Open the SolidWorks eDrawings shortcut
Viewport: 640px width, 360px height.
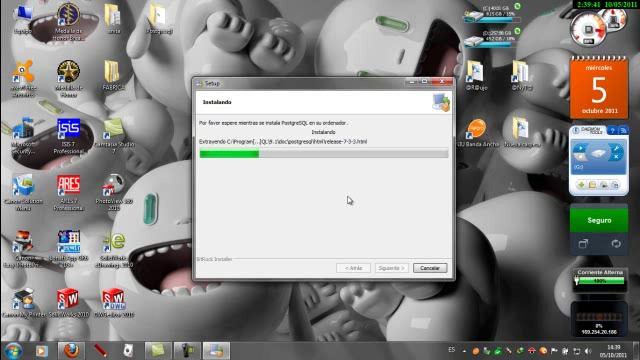point(114,250)
